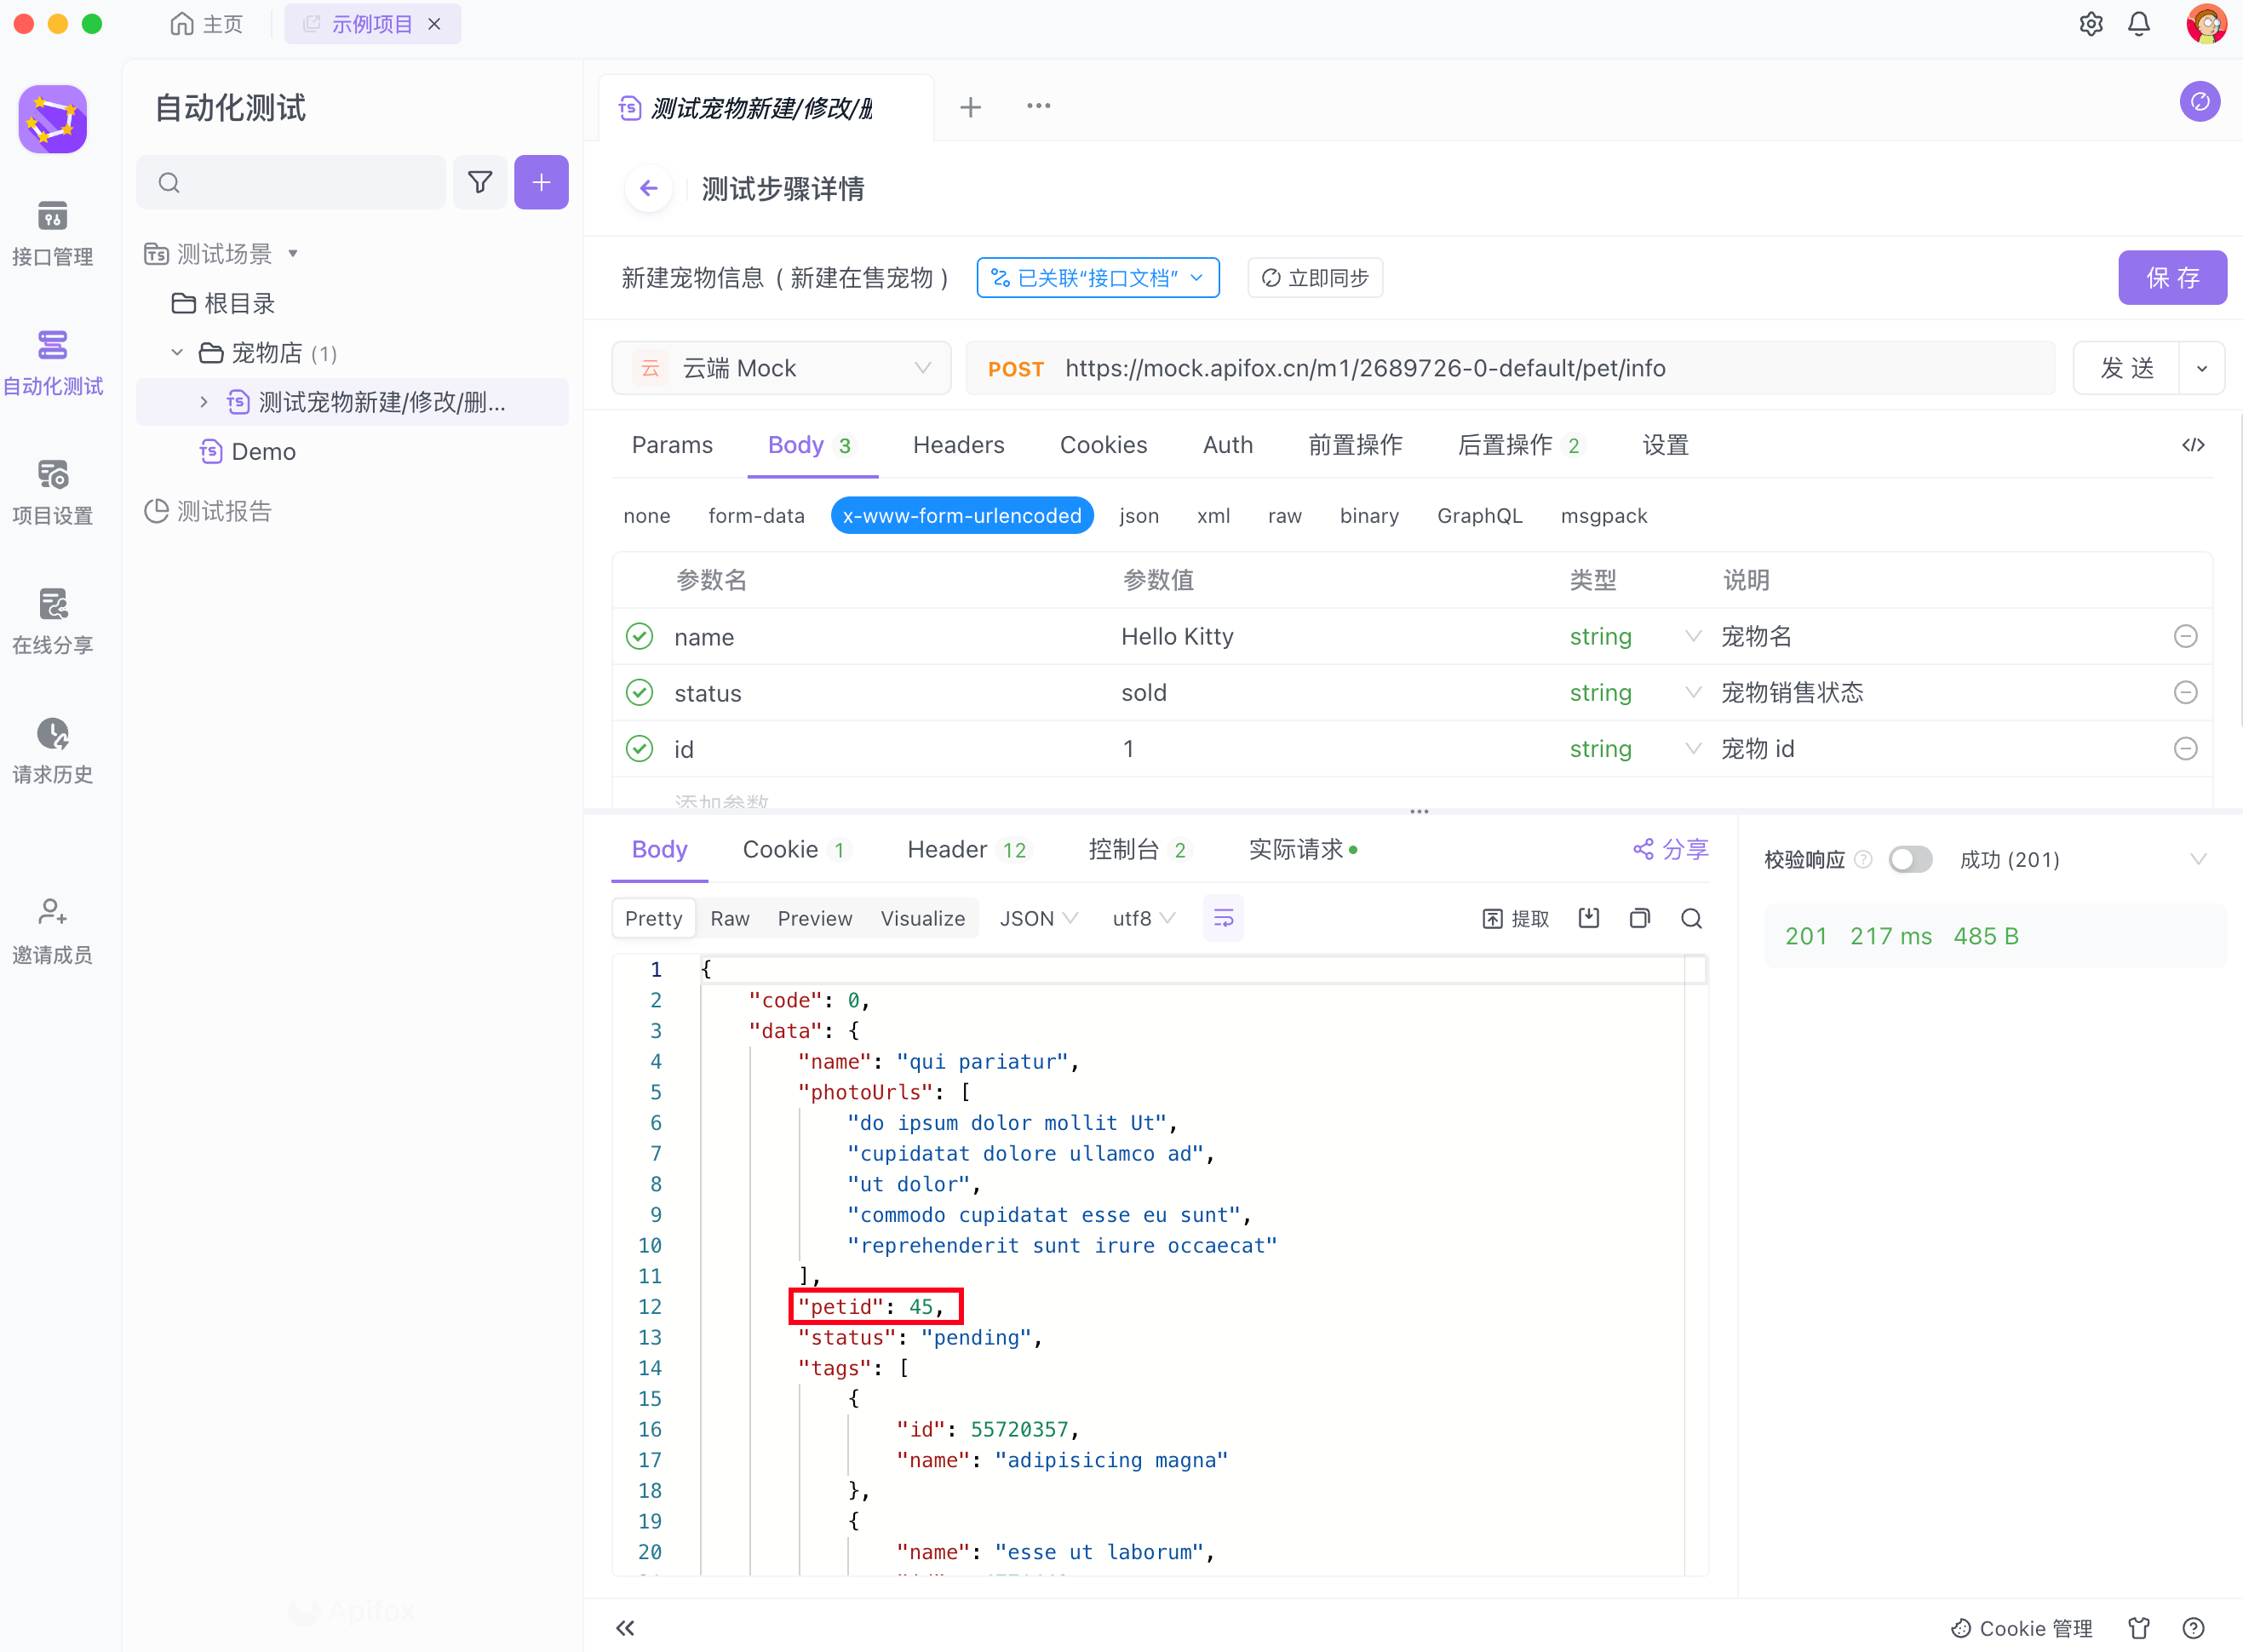This screenshot has height=1652, width=2243.
Task: Click the word-wrap icon in response toolbar
Action: pos(1223,918)
